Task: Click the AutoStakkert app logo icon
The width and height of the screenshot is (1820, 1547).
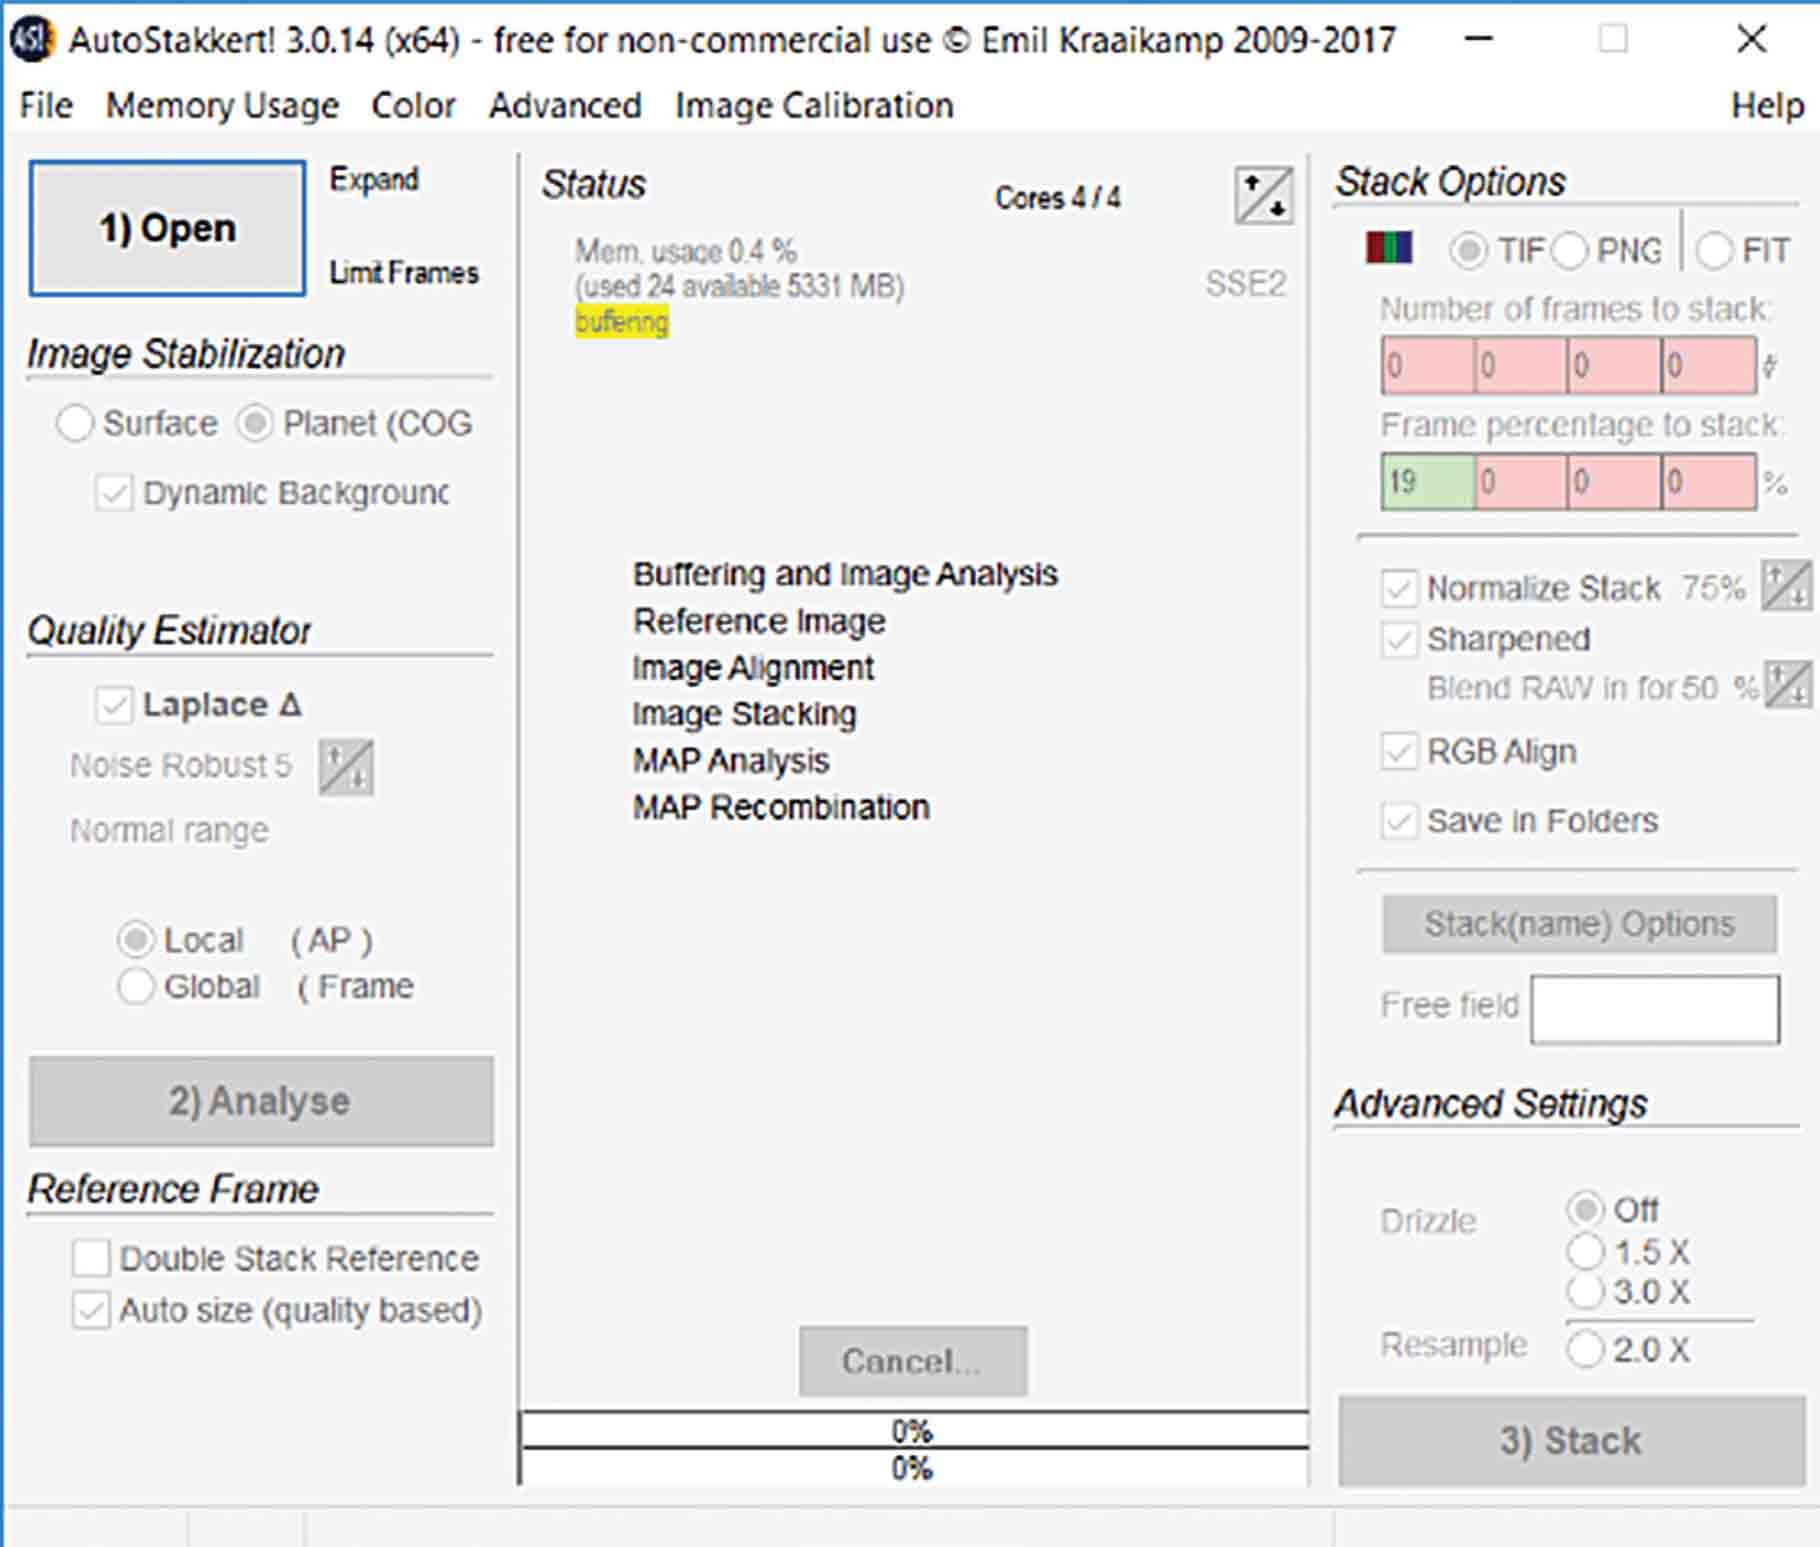Action: [x=30, y=40]
